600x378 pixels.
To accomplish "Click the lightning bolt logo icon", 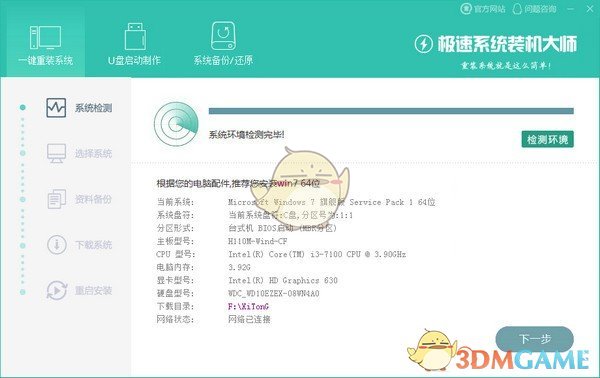I will (424, 44).
